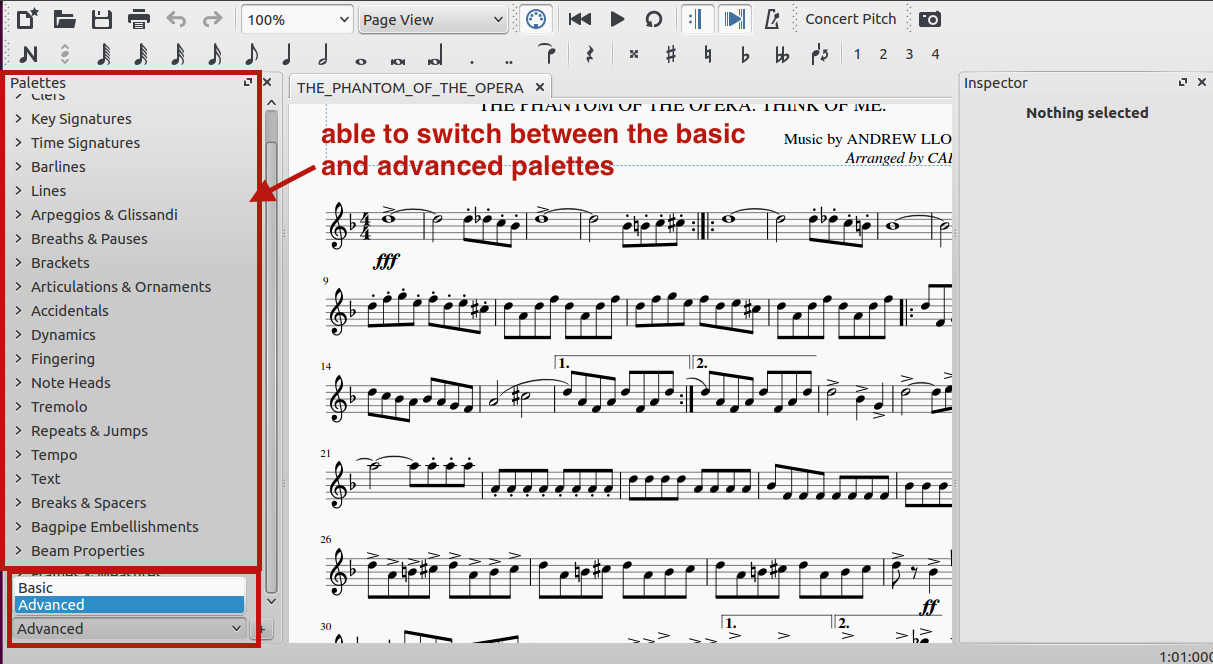The height and width of the screenshot is (664, 1213).
Task: Open the Page View mode dropdown
Action: (x=433, y=20)
